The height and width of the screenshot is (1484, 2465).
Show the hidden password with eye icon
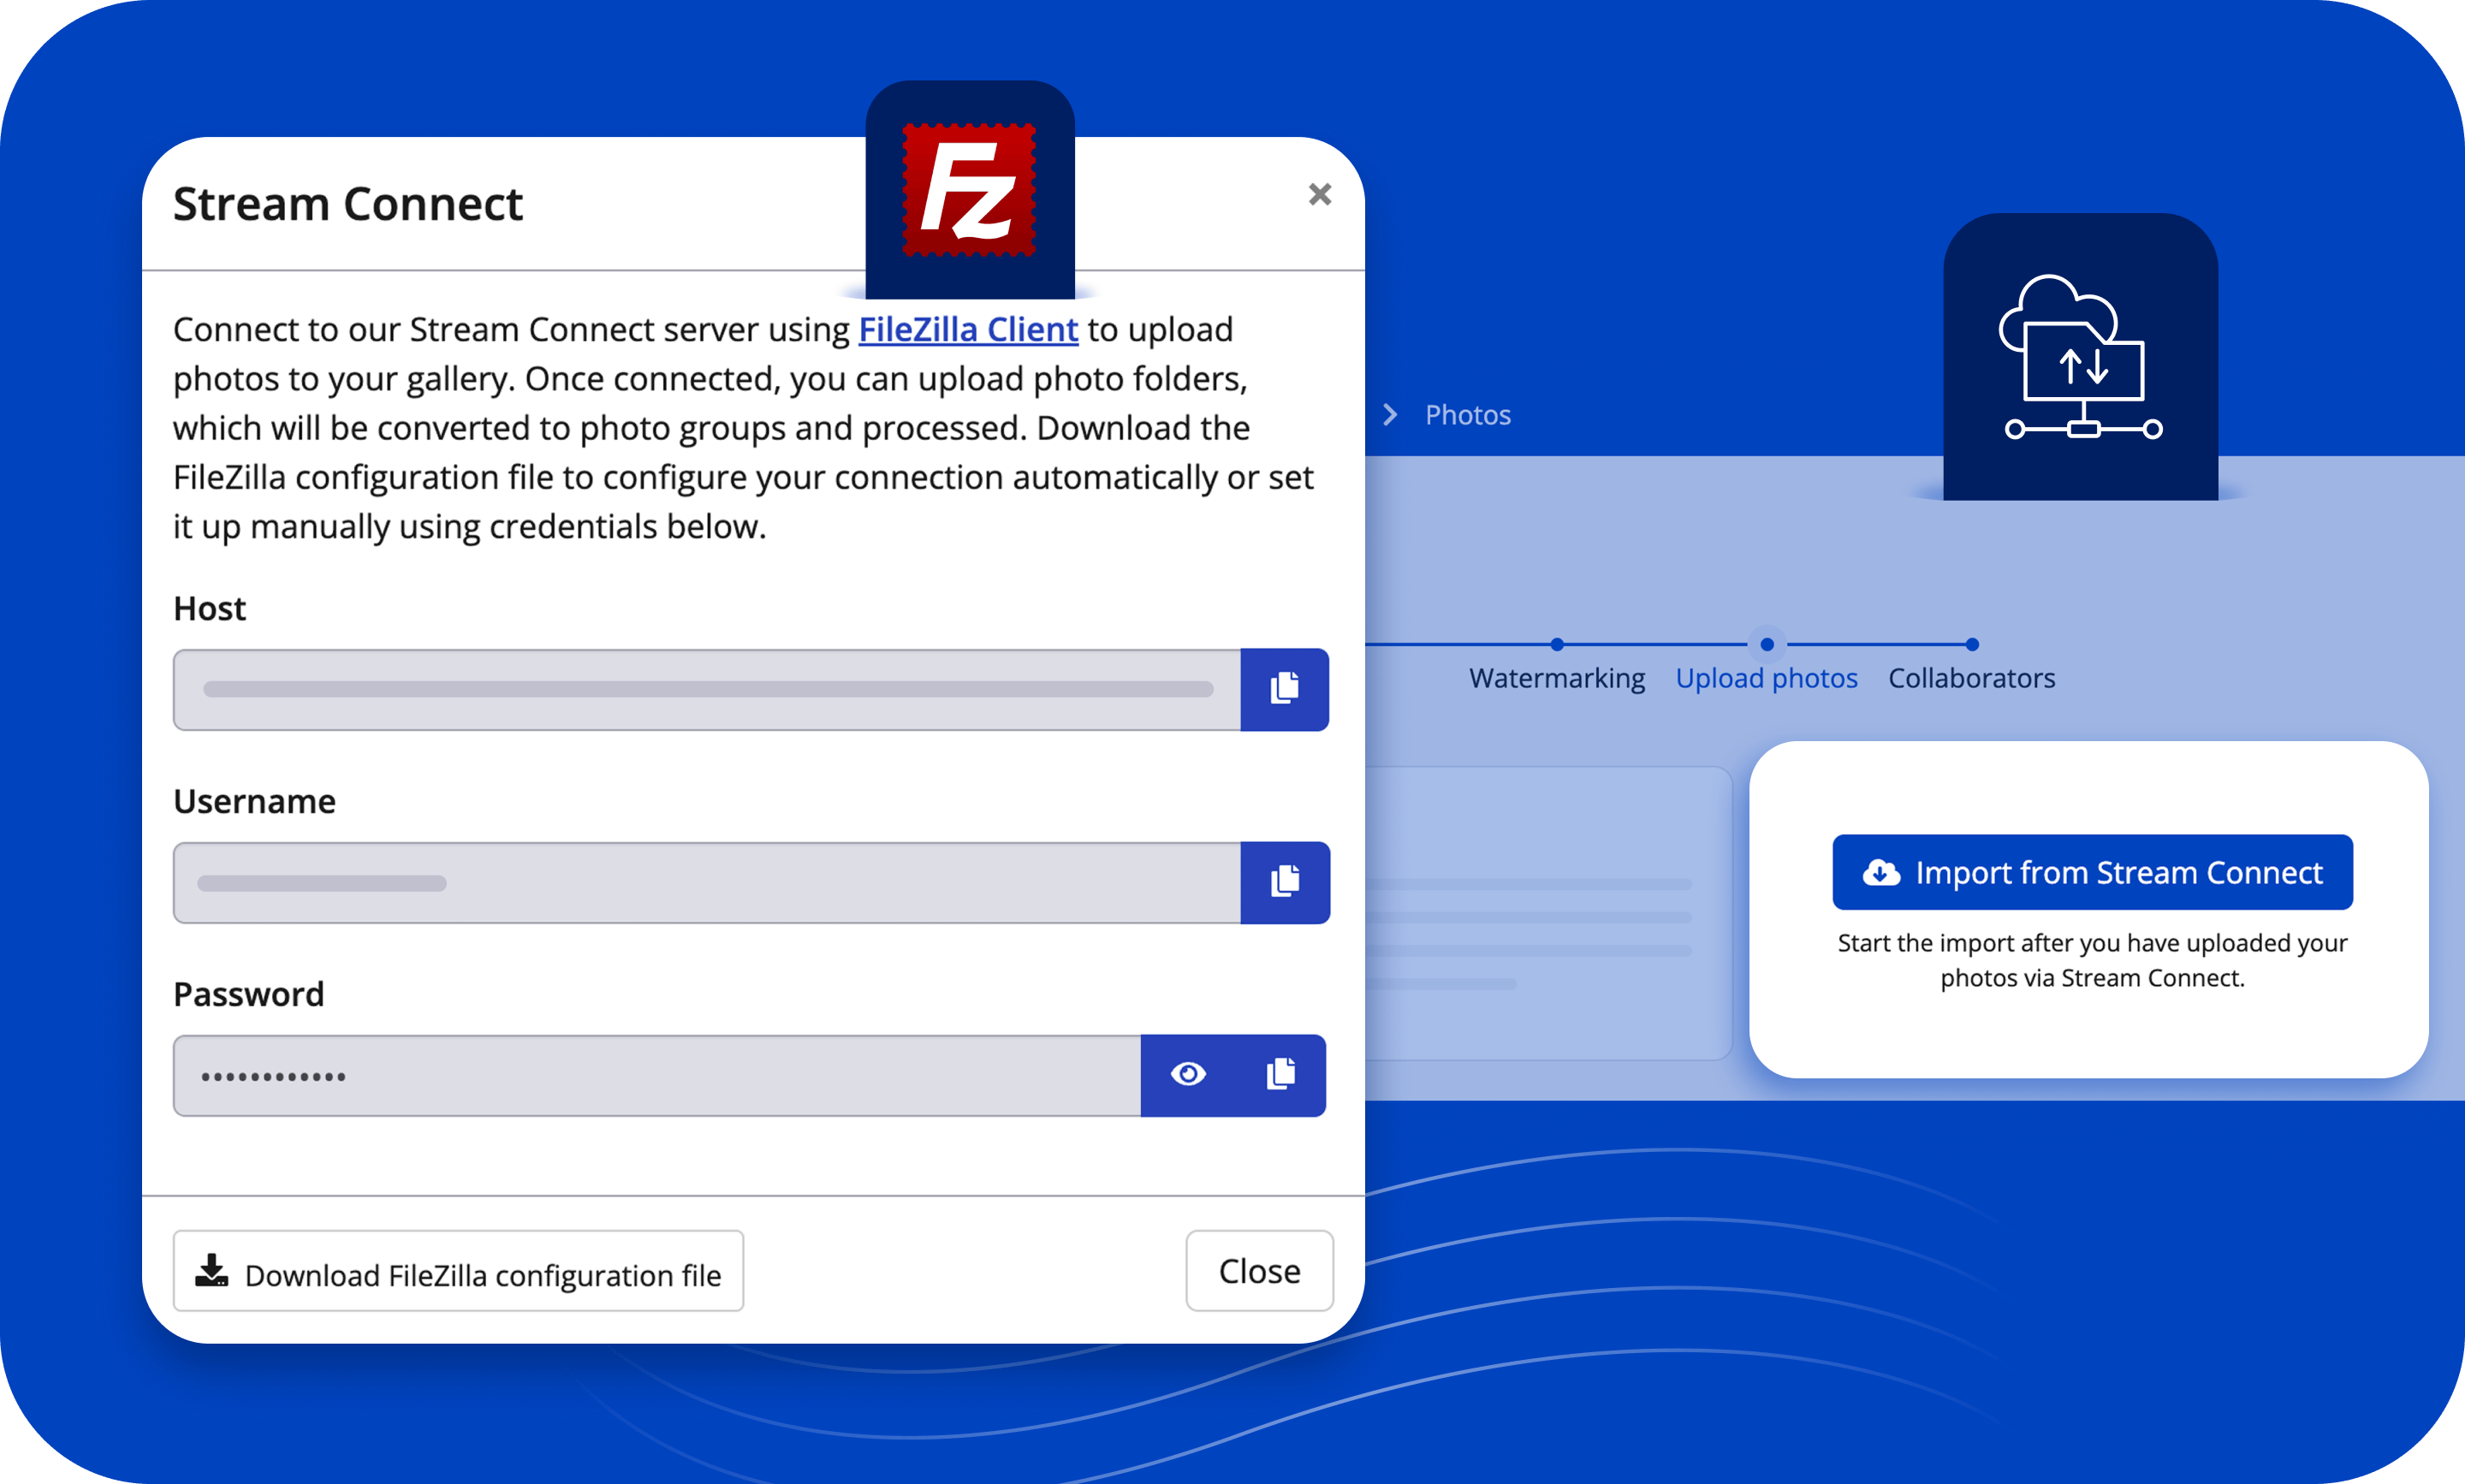tap(1188, 1075)
